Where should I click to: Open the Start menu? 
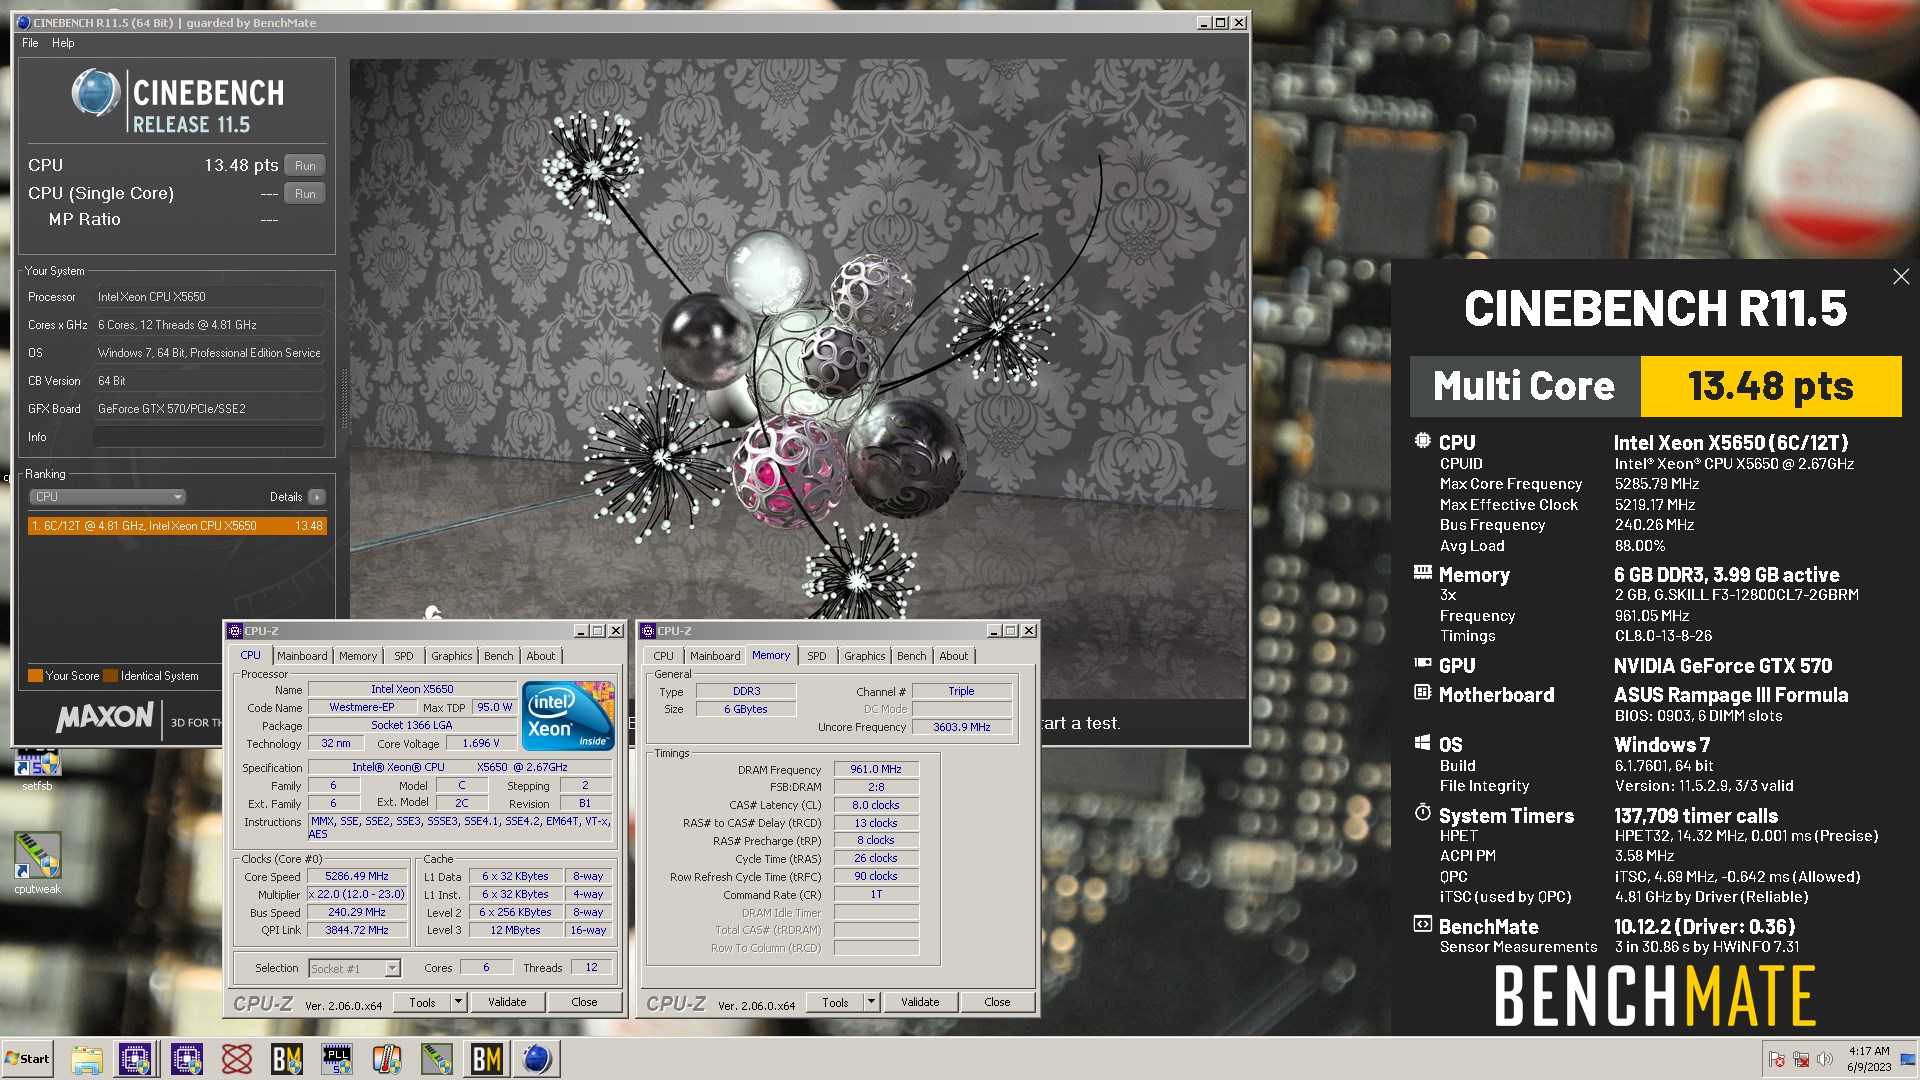[x=27, y=1059]
